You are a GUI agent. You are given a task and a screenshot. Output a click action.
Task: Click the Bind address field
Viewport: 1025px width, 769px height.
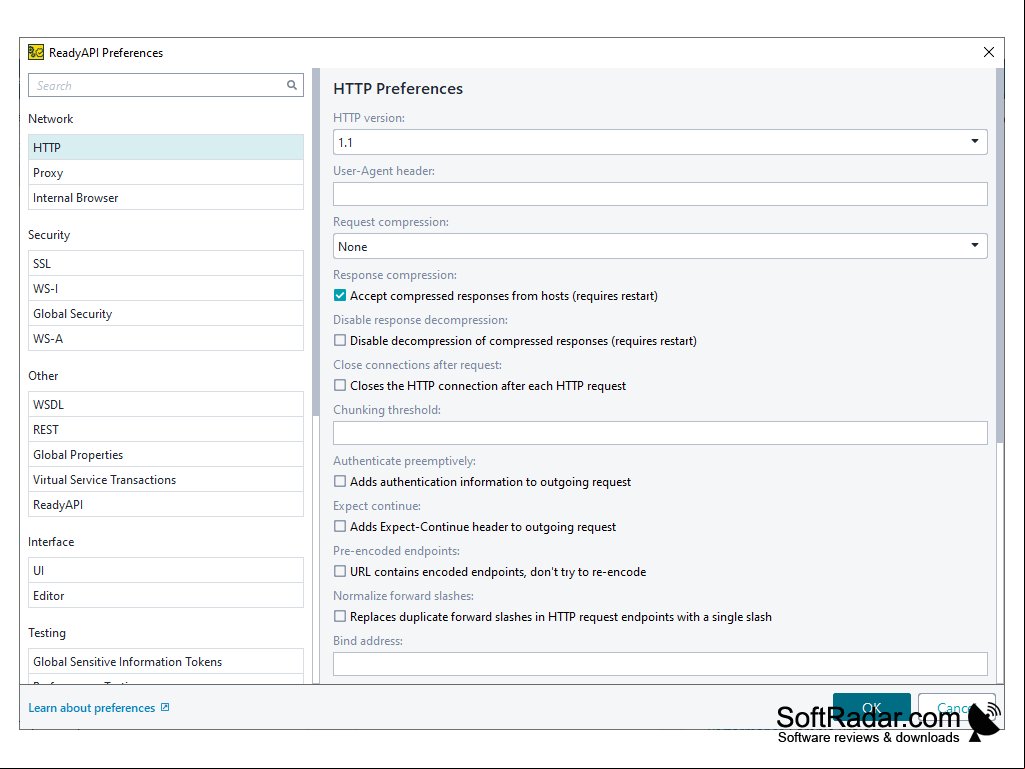[660, 664]
